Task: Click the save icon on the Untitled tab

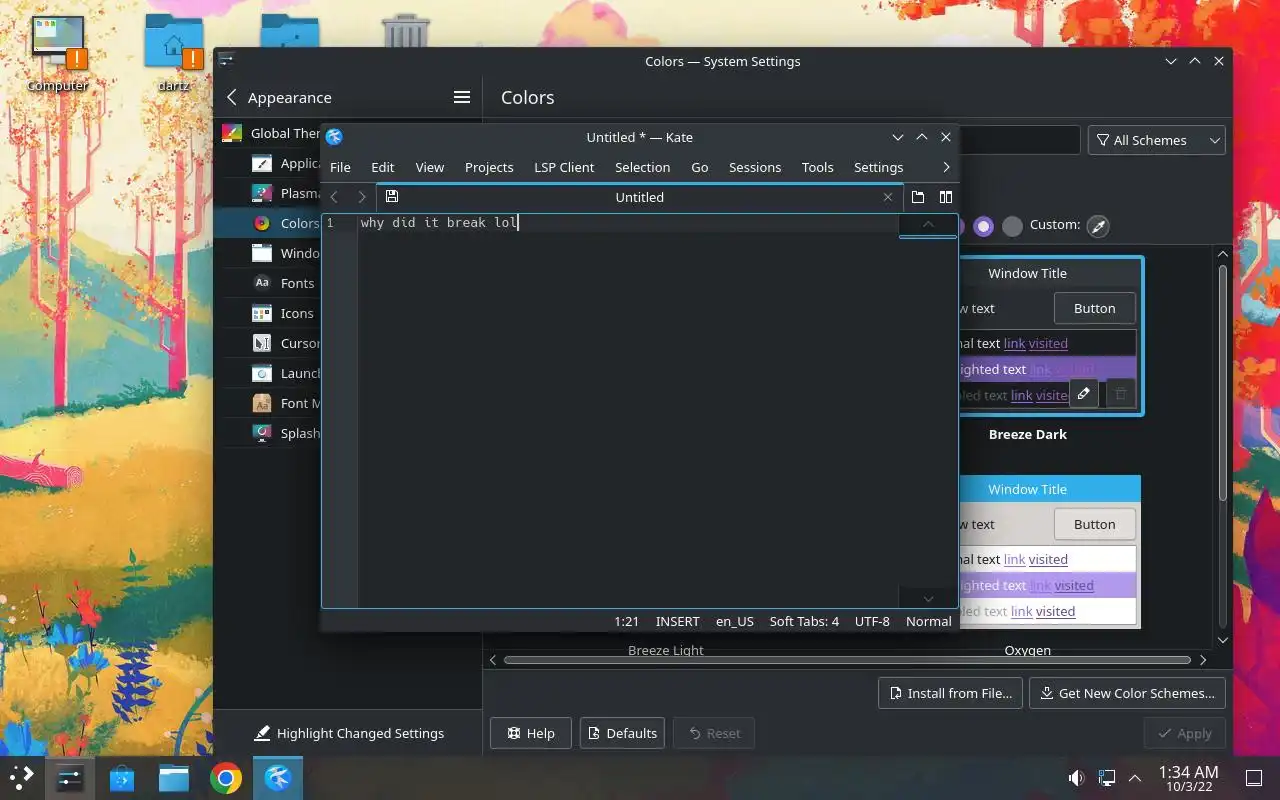Action: (x=392, y=197)
